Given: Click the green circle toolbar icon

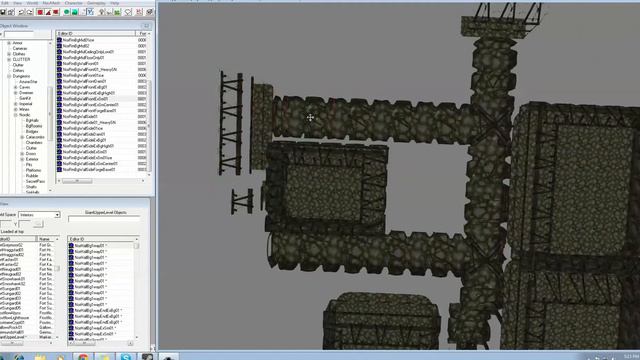Looking at the screenshot, I should (67, 12).
